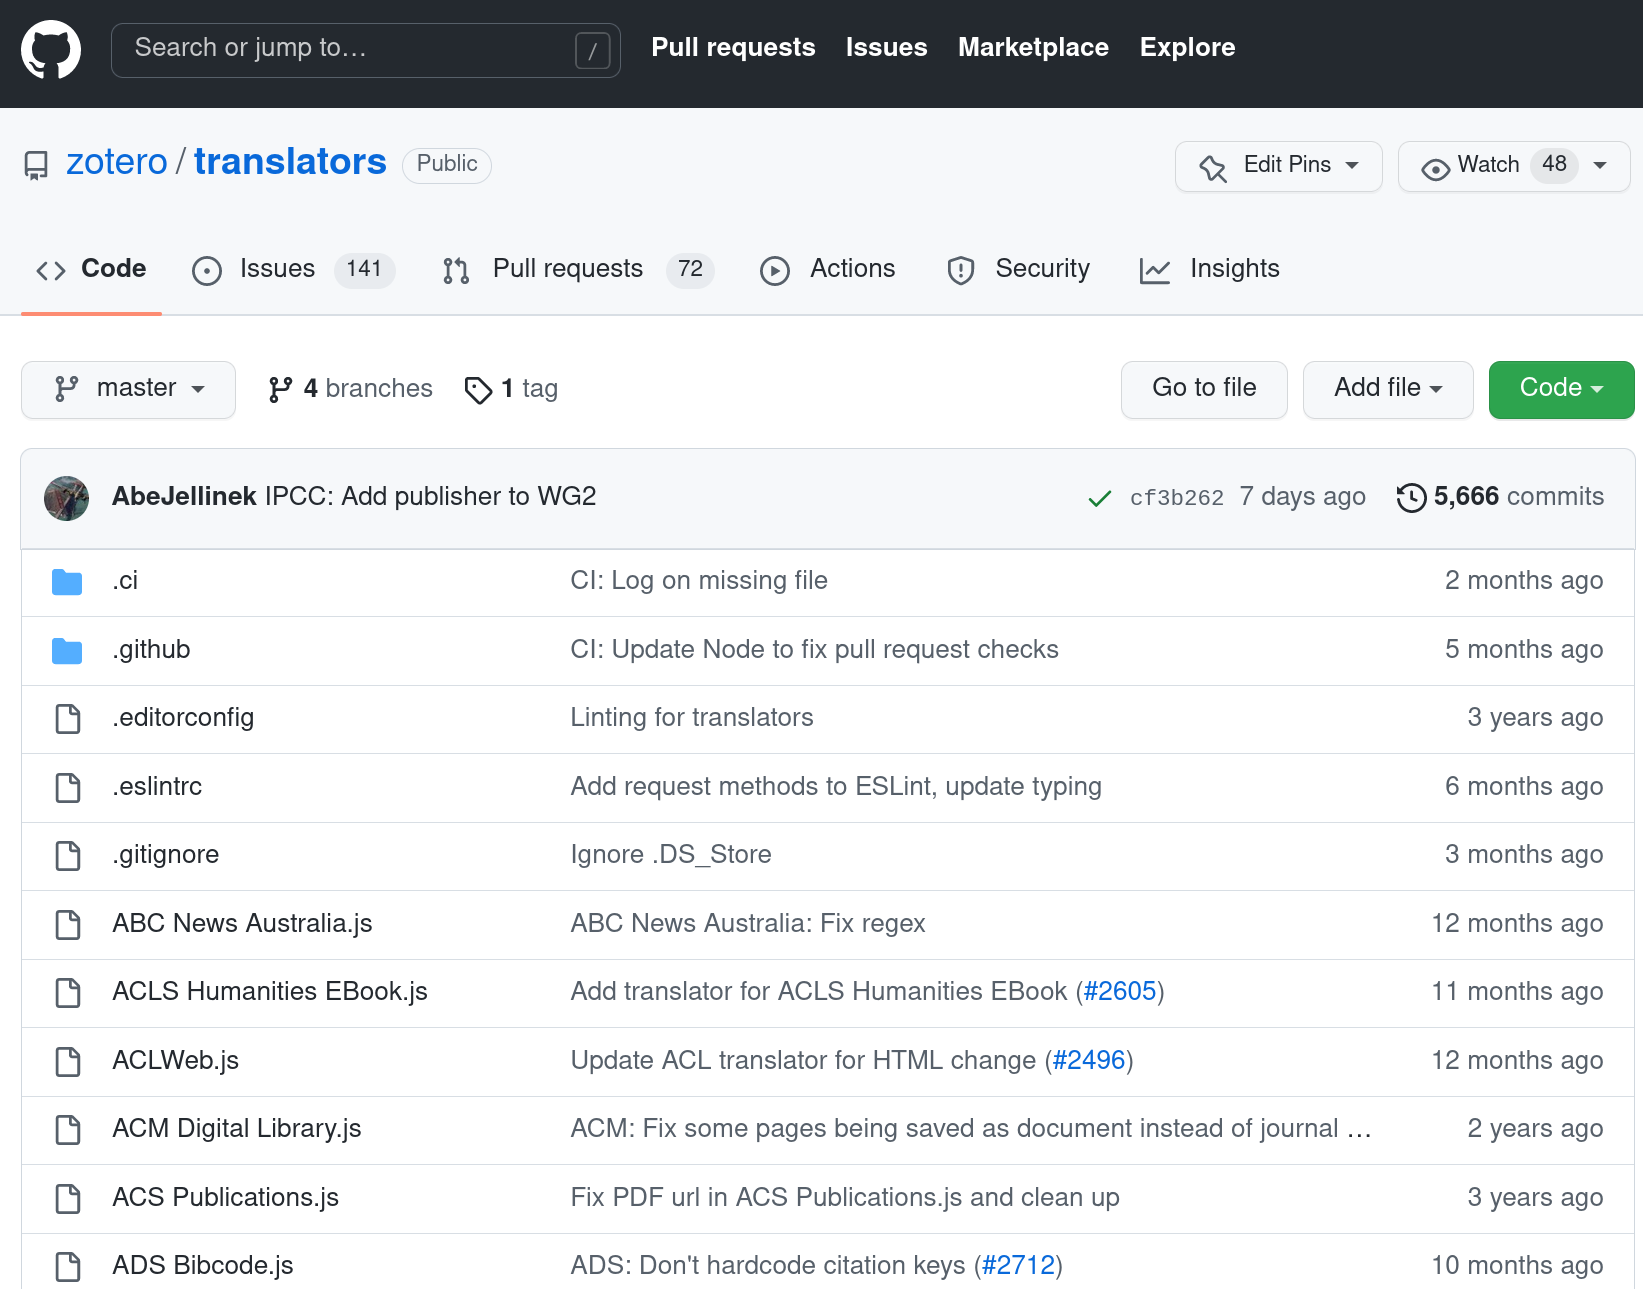Open pull request #2605 link
Screen dimensions: 1643x1289
click(x=1120, y=992)
